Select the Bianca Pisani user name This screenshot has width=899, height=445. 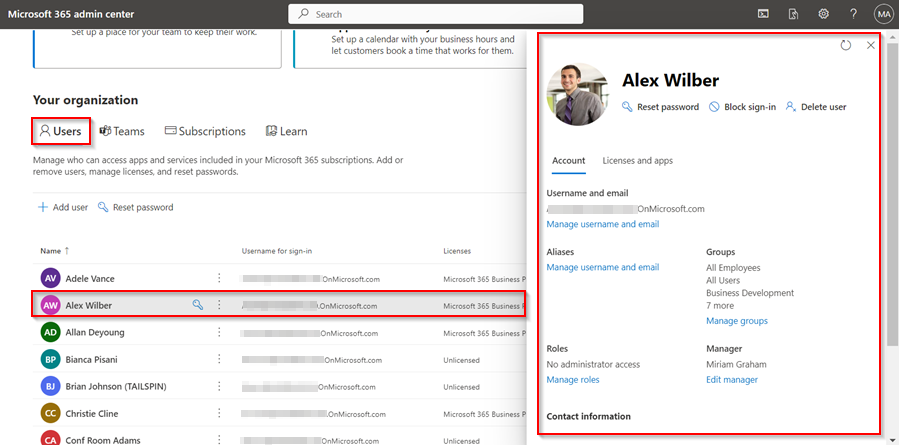91,360
